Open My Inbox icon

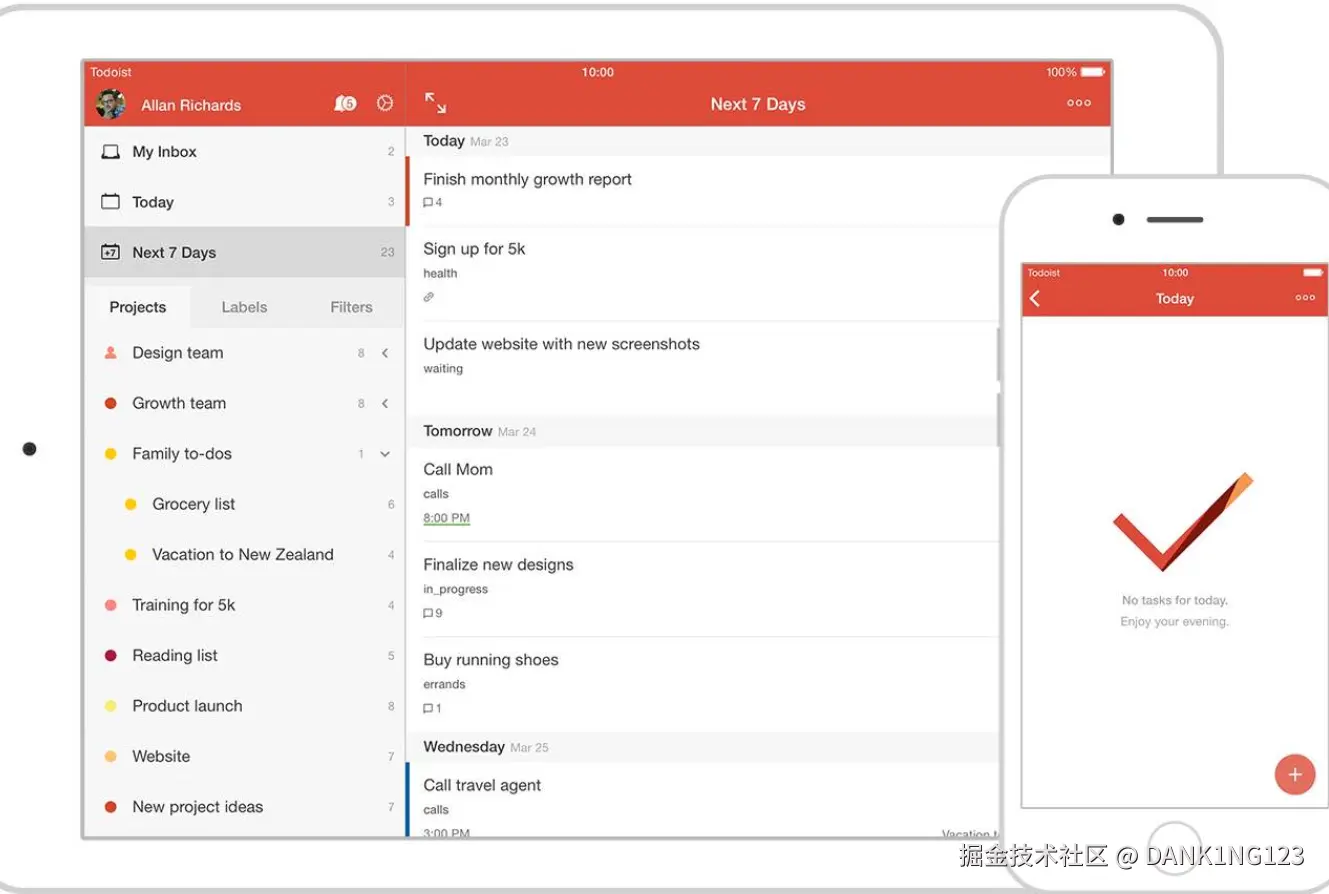[110, 152]
